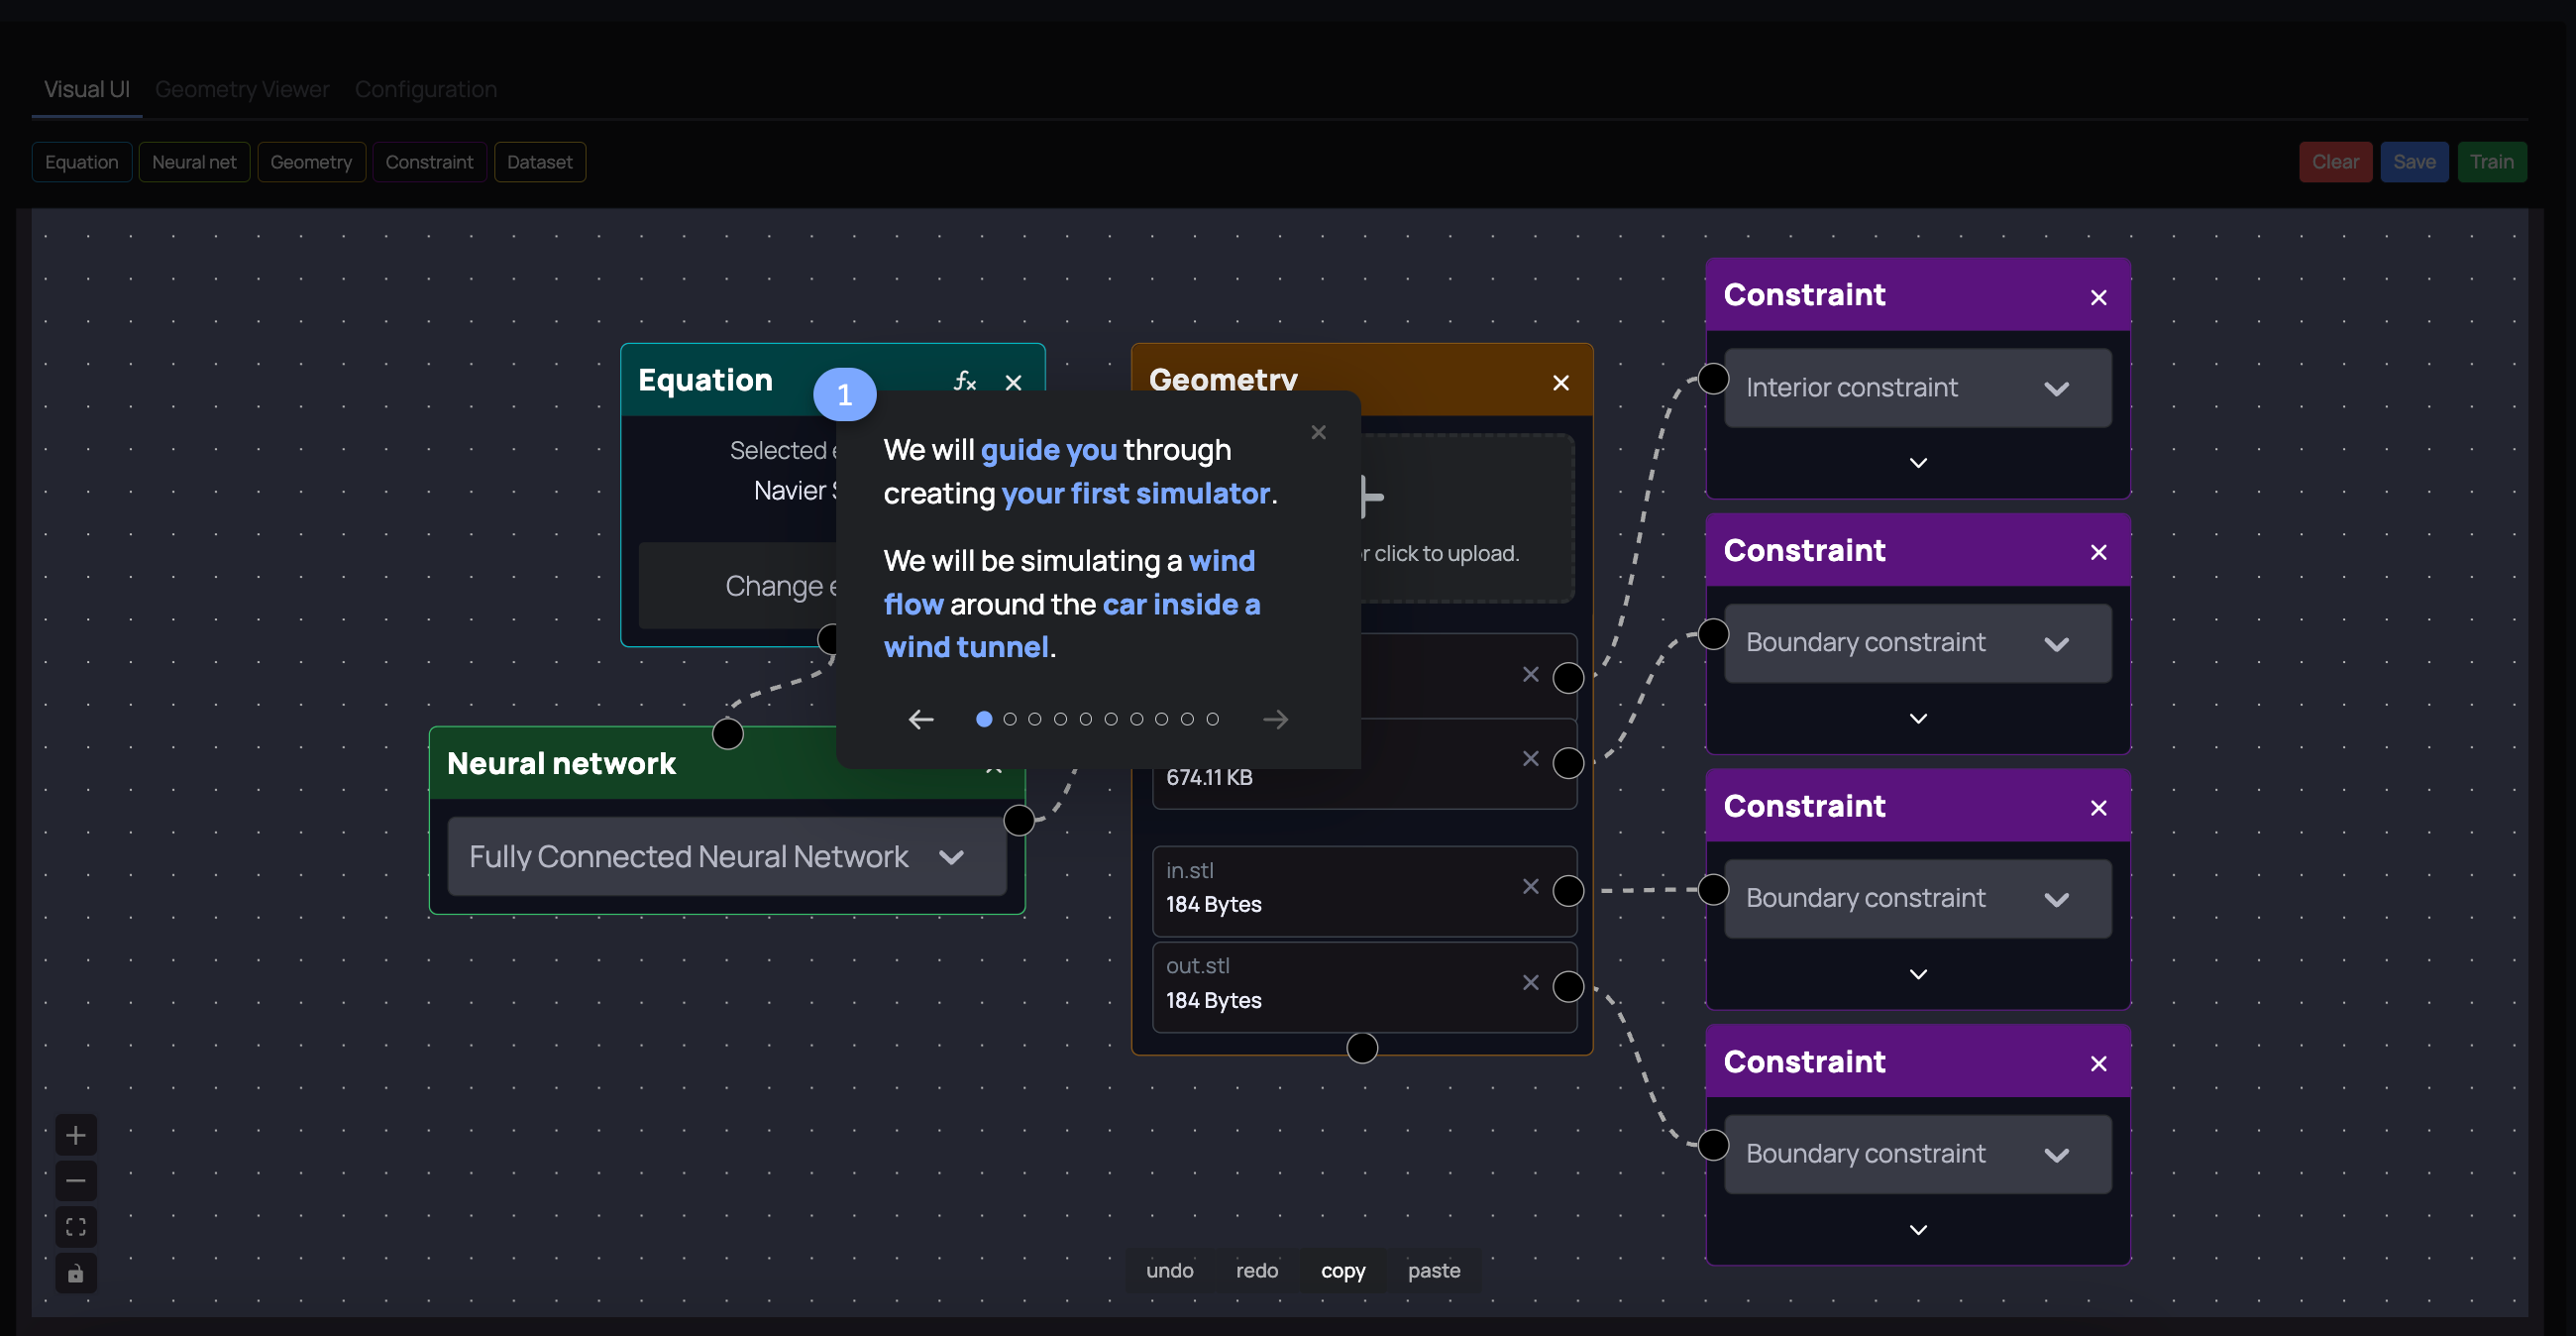
Task: Click the out.stl output connector handle
Action: 1568,987
